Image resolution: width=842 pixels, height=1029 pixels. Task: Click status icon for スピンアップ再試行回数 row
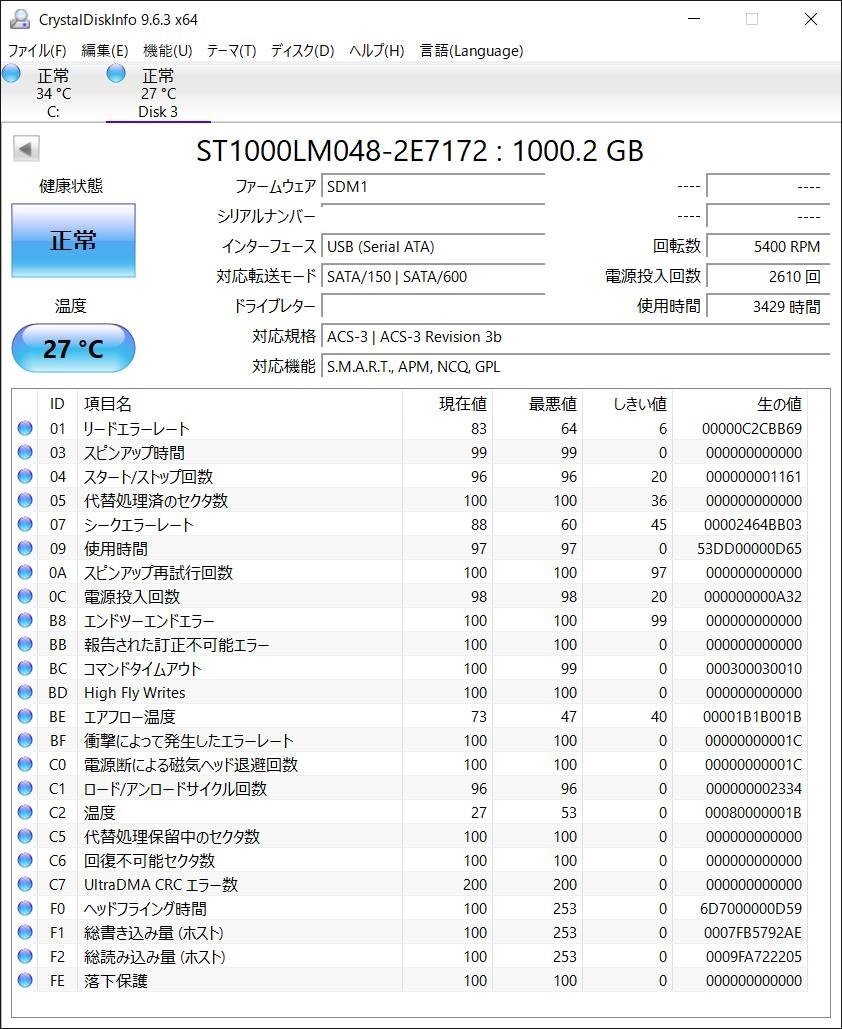point(25,572)
